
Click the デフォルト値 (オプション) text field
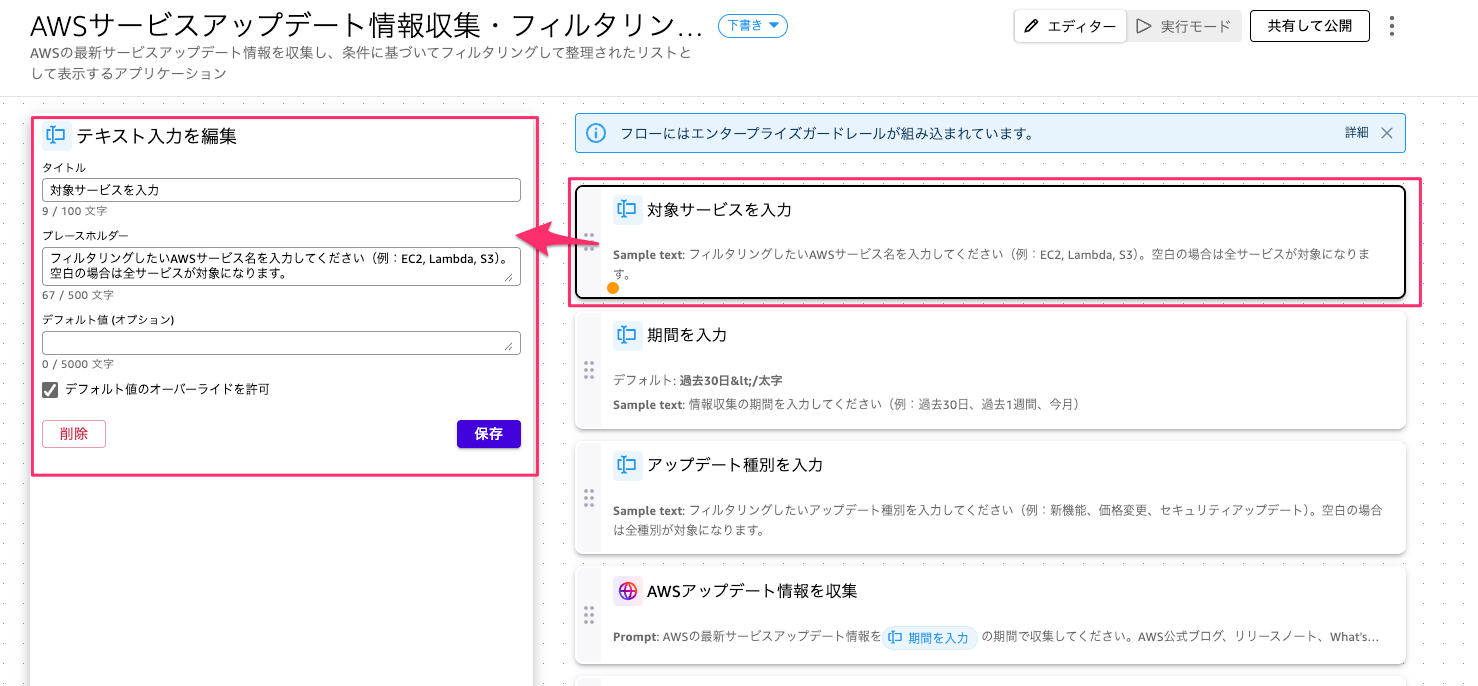[281, 342]
